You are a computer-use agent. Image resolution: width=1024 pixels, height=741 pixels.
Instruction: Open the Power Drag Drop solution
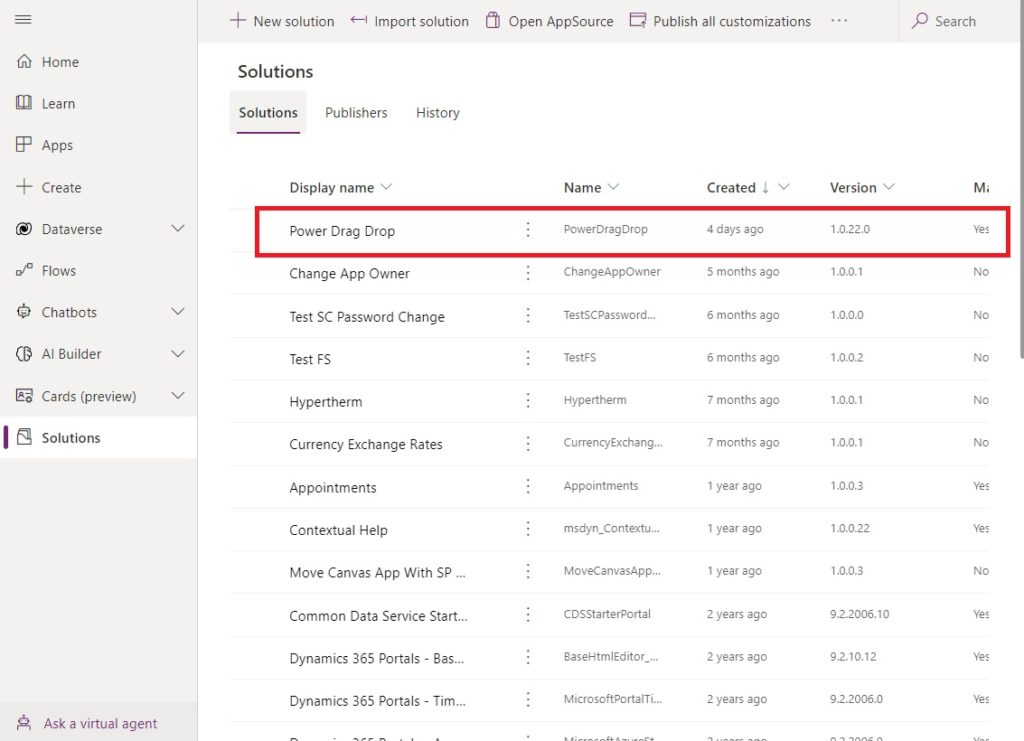343,229
